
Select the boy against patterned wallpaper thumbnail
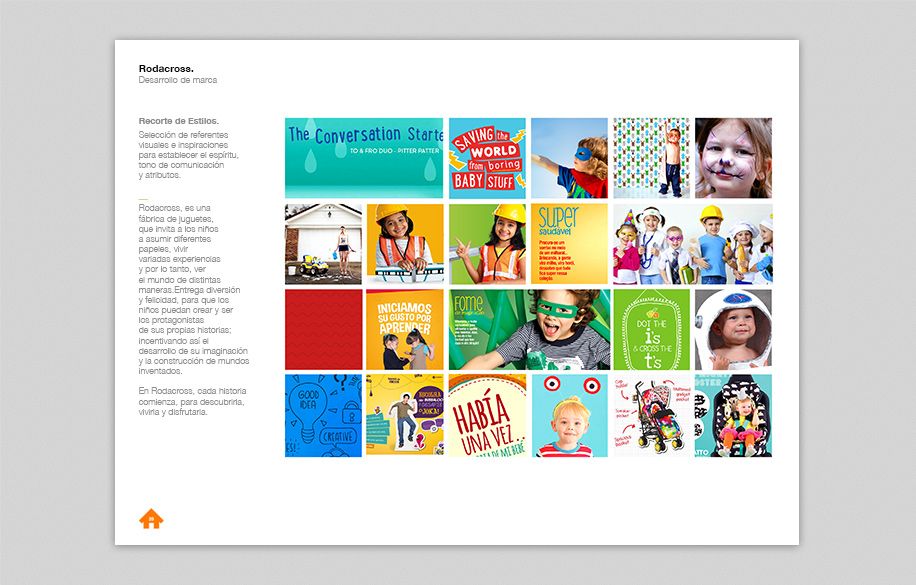click(x=651, y=158)
